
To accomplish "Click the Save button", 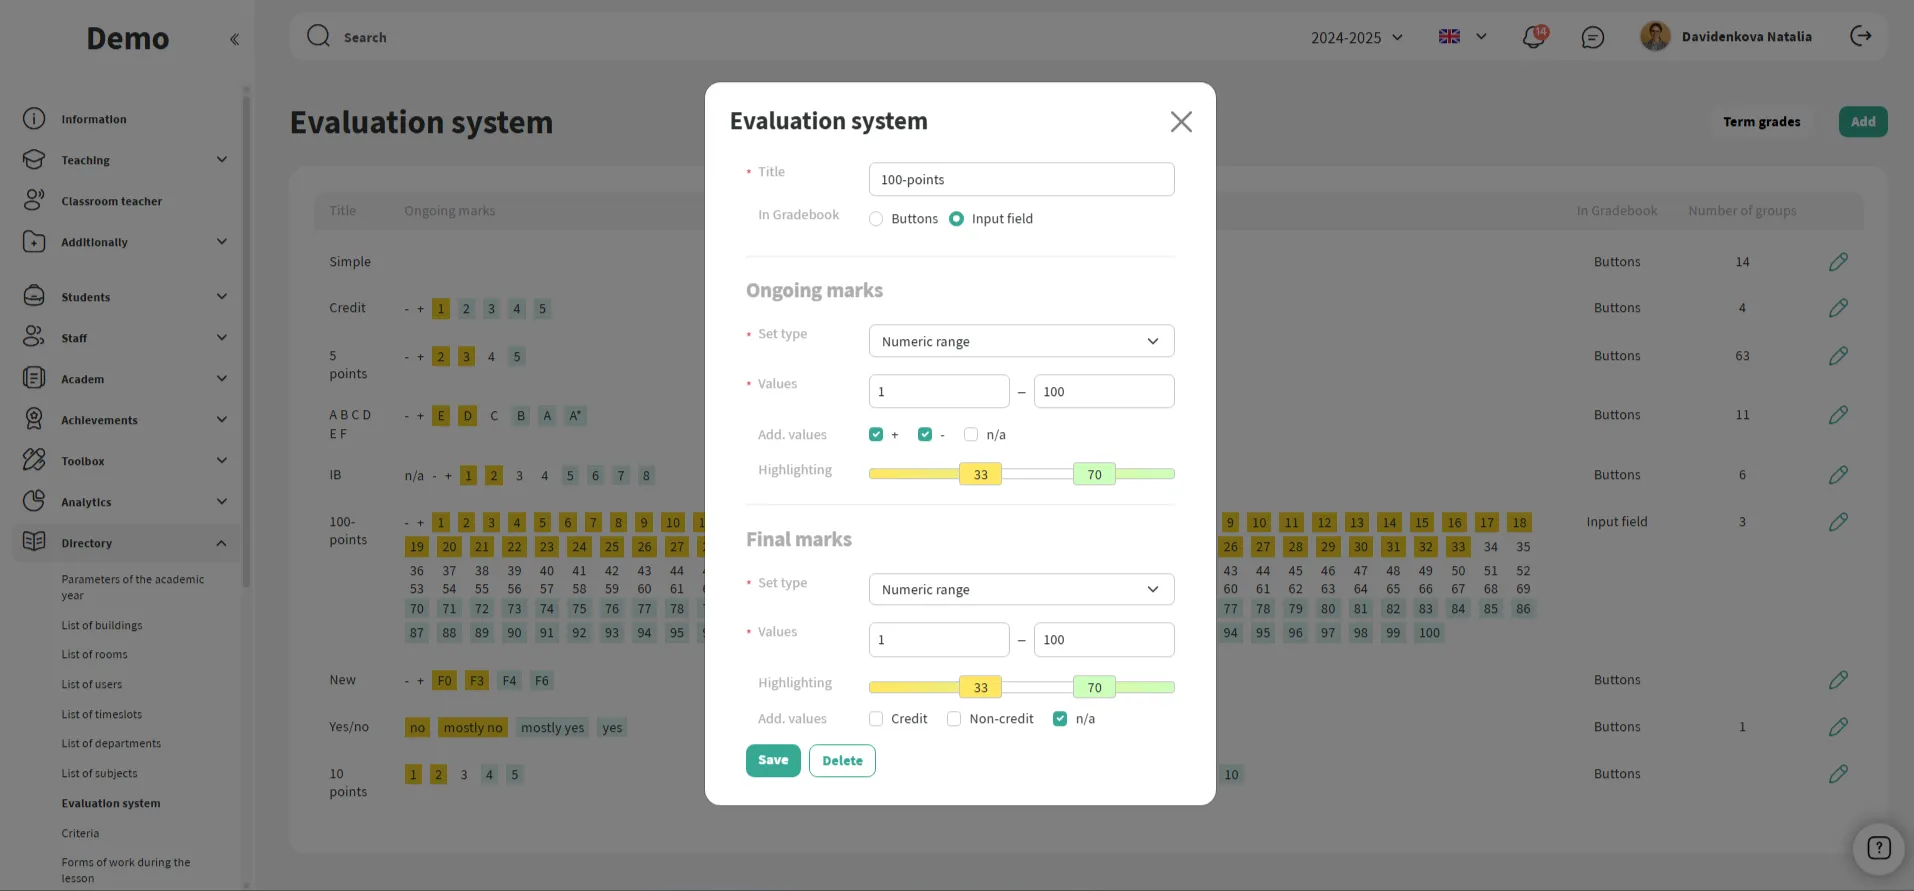I will click(x=772, y=760).
